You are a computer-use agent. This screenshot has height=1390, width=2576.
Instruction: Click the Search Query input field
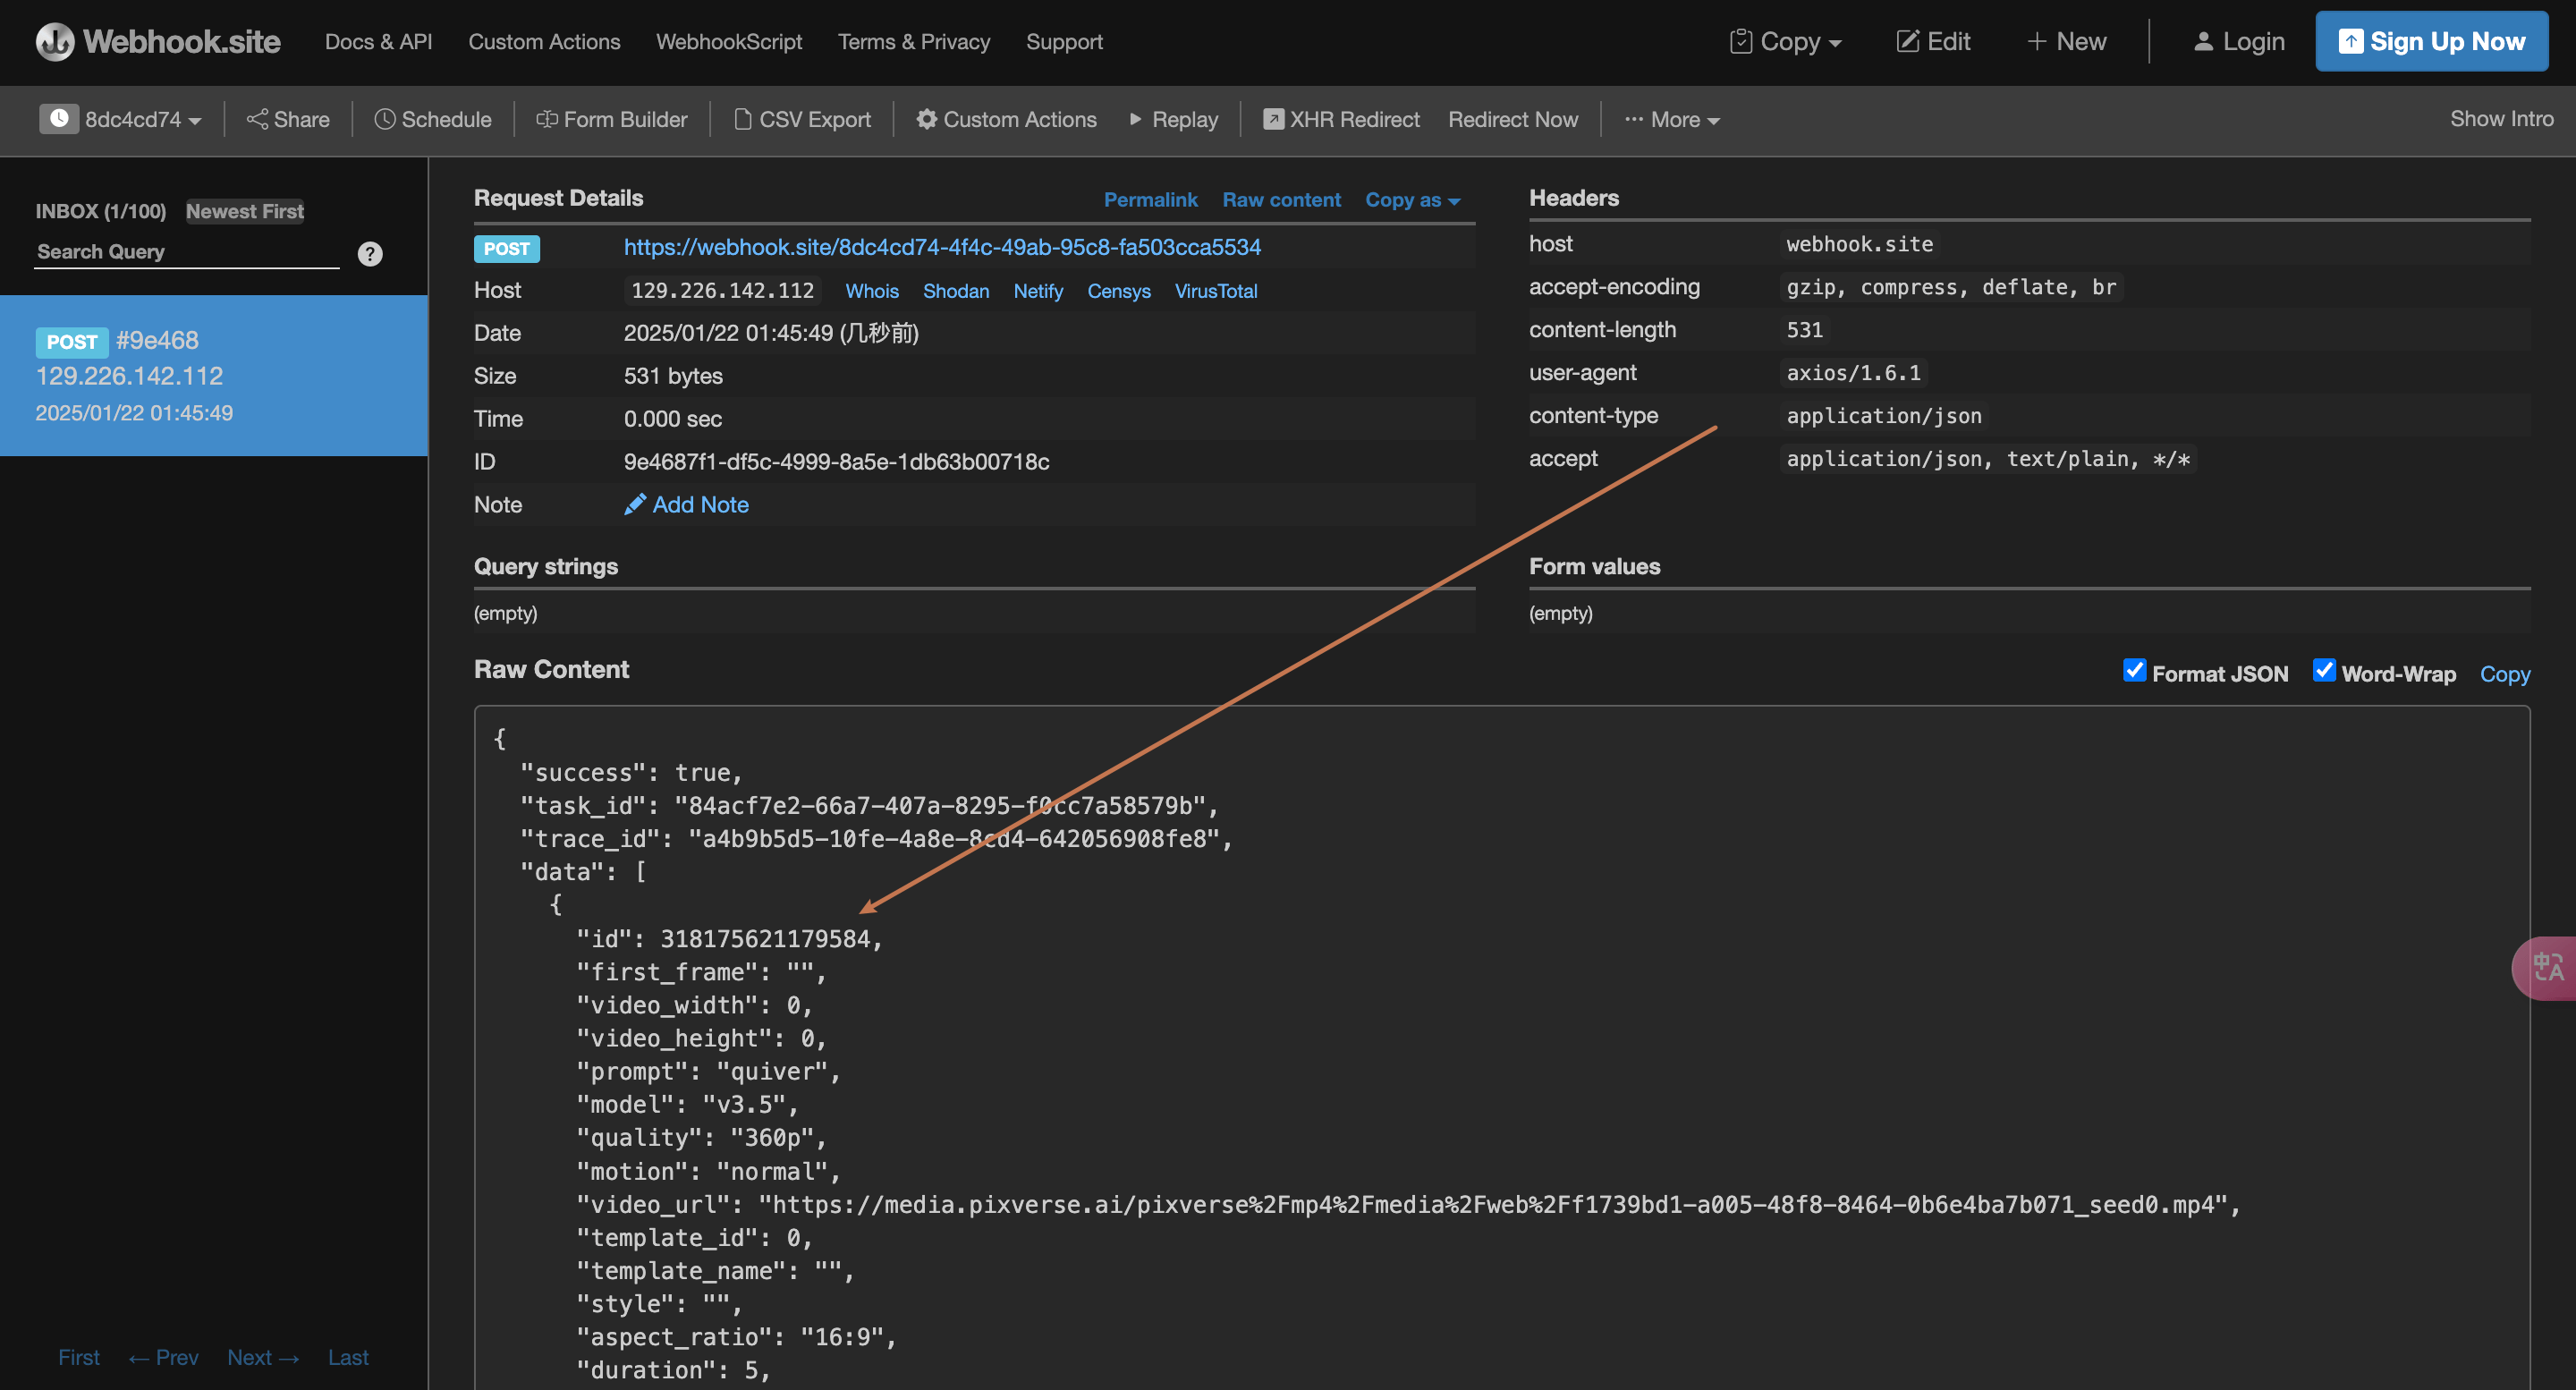click(x=187, y=252)
